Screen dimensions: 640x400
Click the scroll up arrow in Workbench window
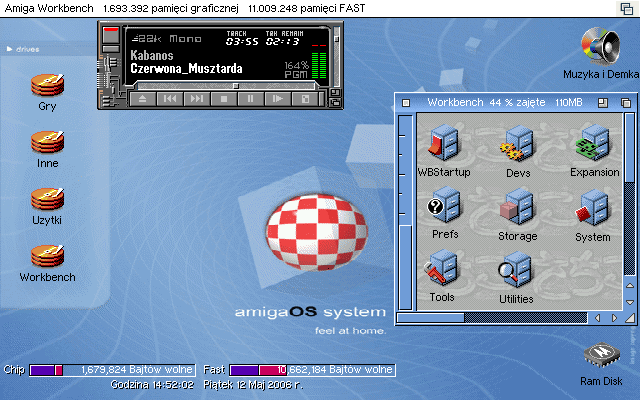[x=630, y=286]
